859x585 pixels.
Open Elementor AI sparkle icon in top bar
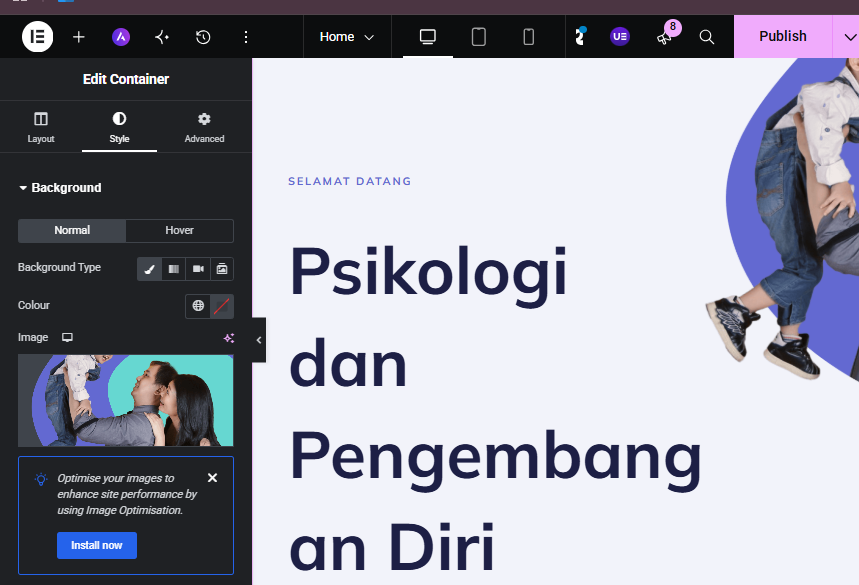coord(162,37)
